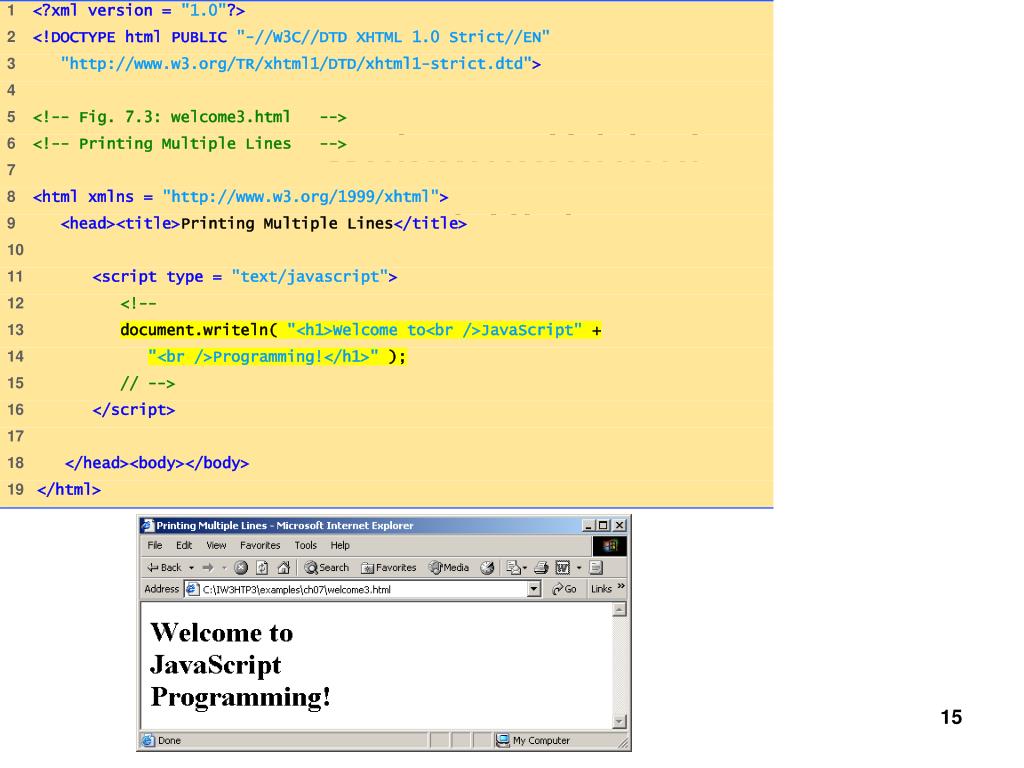Click the Discuss icon in toolbar
This screenshot has height=768, width=1024.
pyautogui.click(x=596, y=568)
